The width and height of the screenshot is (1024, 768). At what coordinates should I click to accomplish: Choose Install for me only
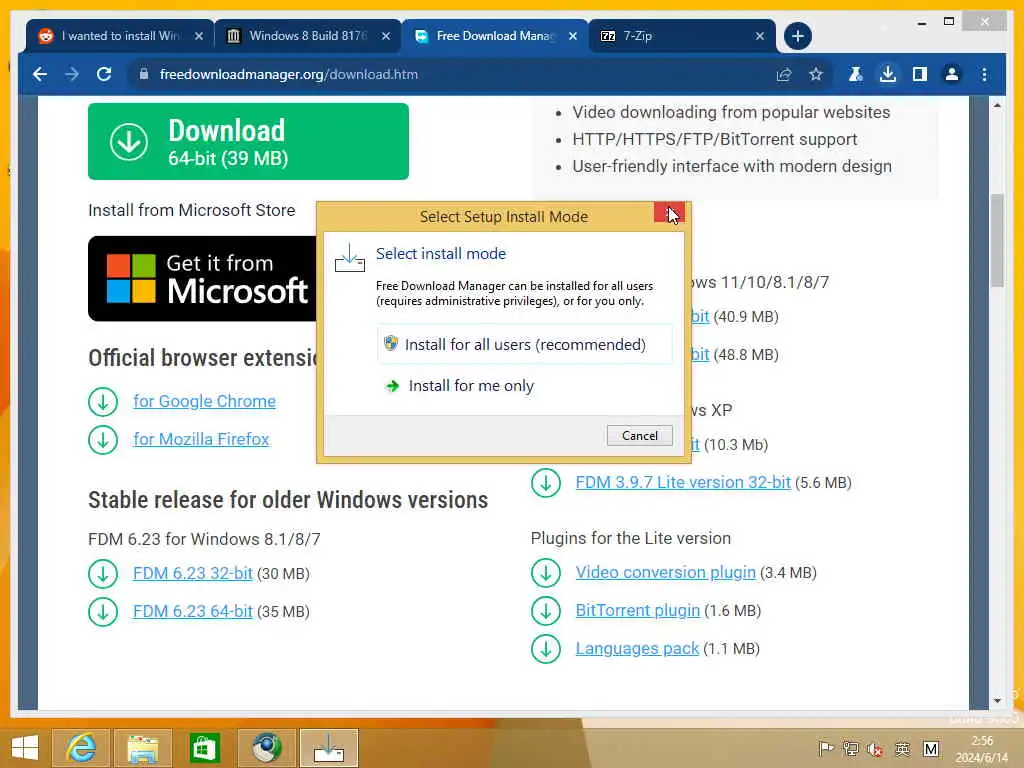tap(524, 385)
